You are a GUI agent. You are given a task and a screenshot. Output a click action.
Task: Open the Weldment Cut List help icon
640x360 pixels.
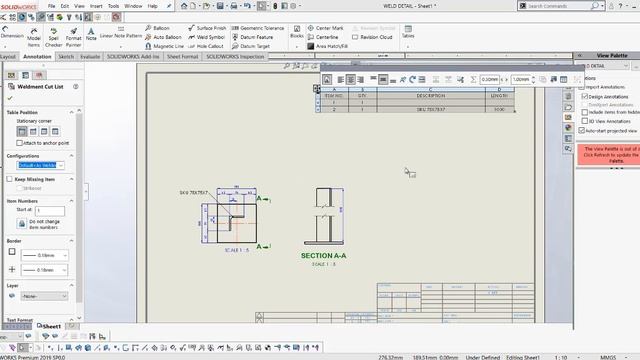pyautogui.click(x=76, y=87)
